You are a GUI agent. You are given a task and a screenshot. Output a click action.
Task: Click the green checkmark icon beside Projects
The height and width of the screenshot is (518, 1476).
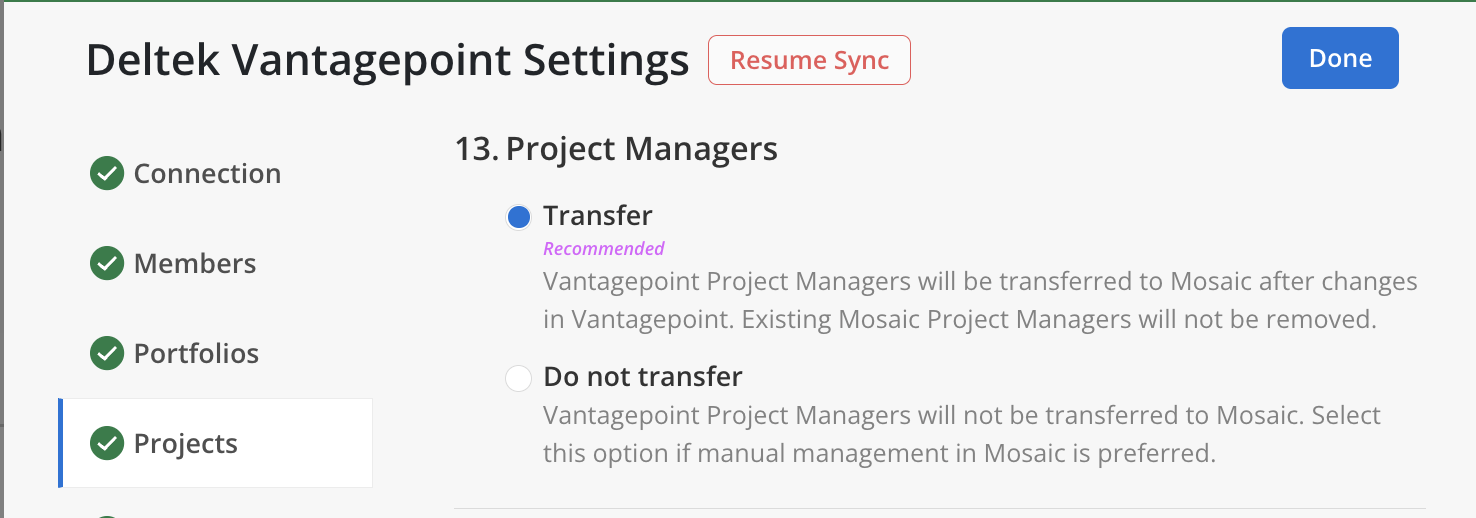coord(107,444)
